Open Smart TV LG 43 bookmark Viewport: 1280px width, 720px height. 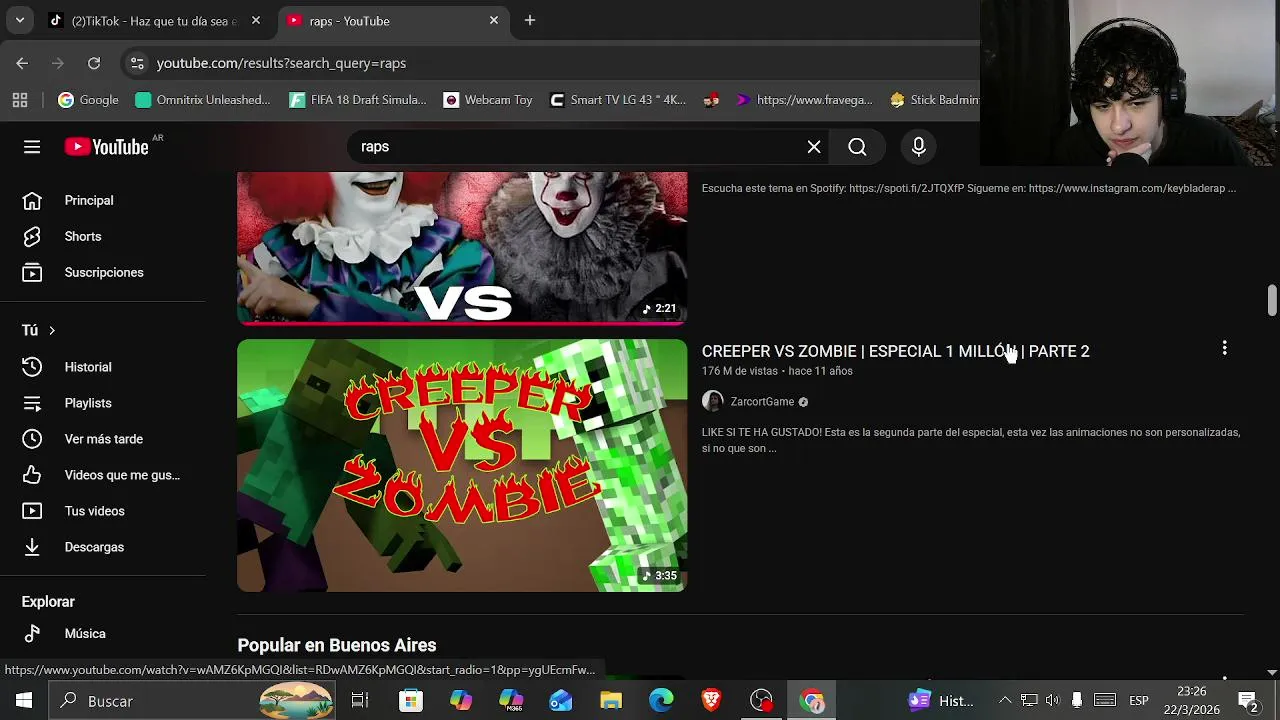(618, 100)
